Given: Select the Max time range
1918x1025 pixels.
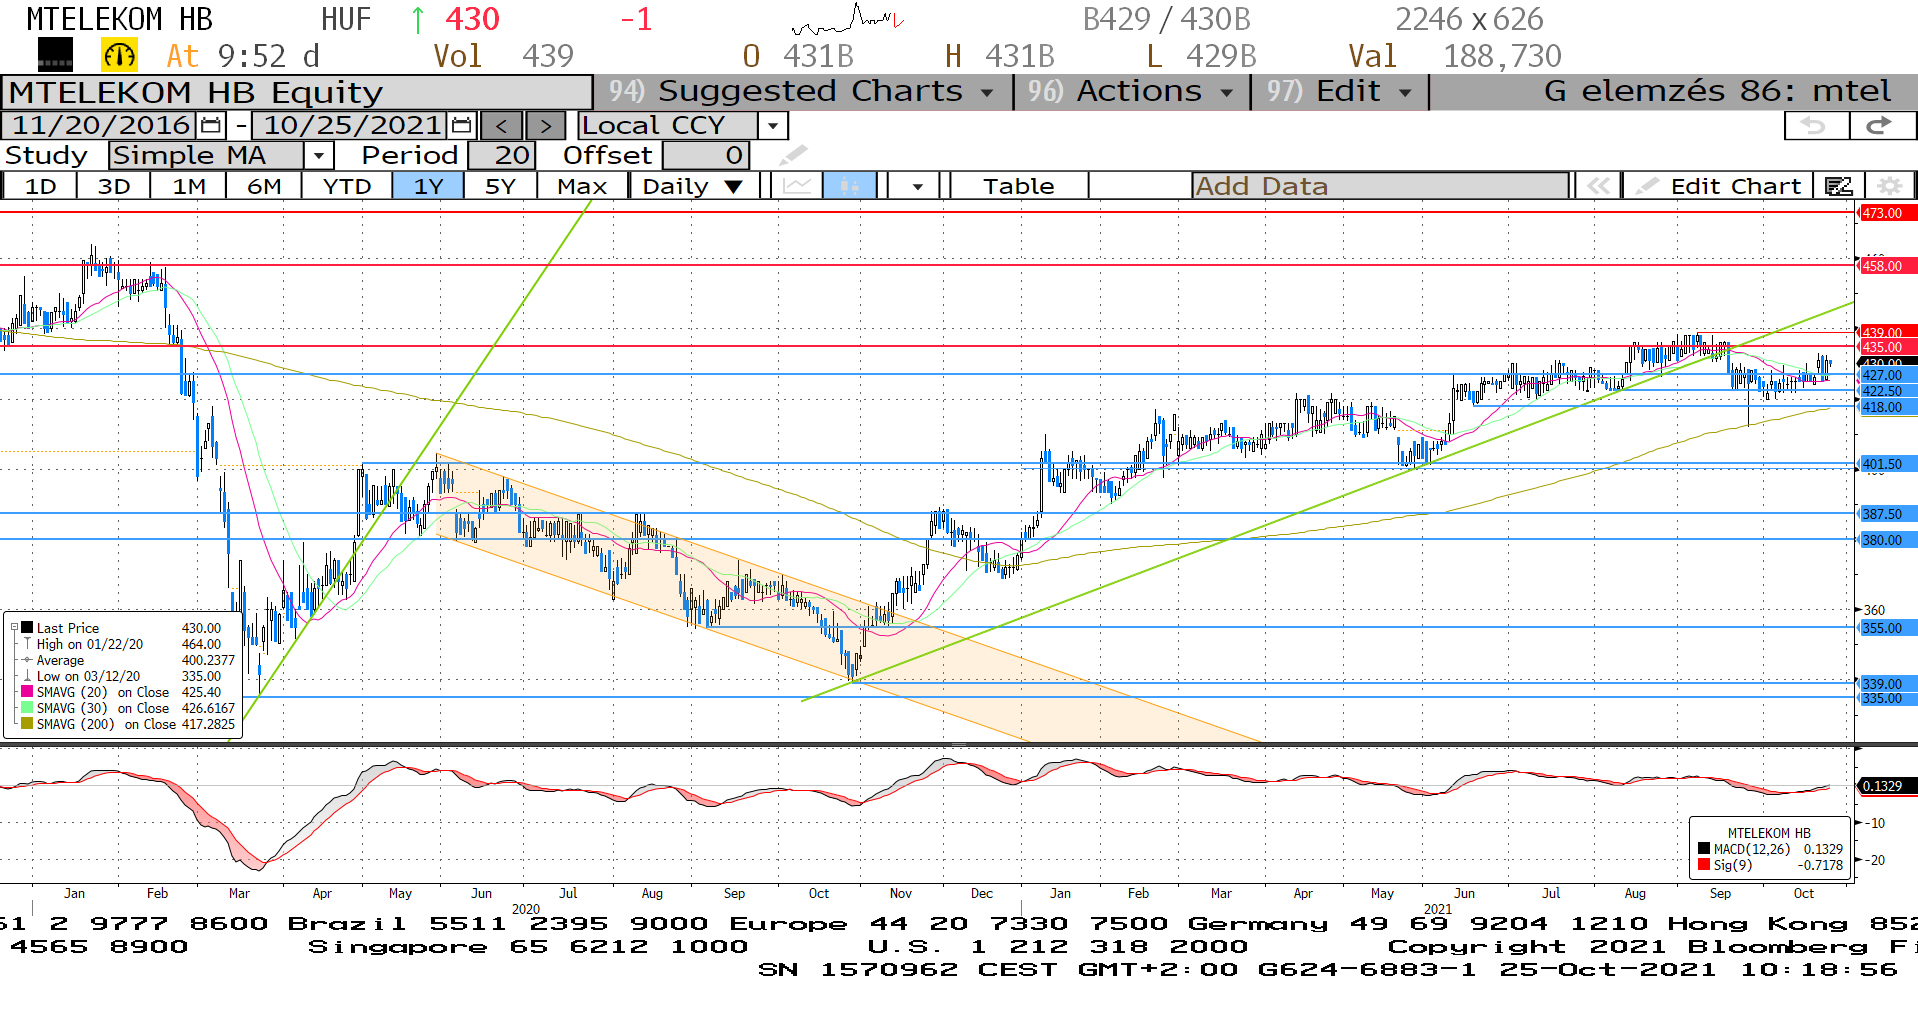Looking at the screenshot, I should [582, 186].
